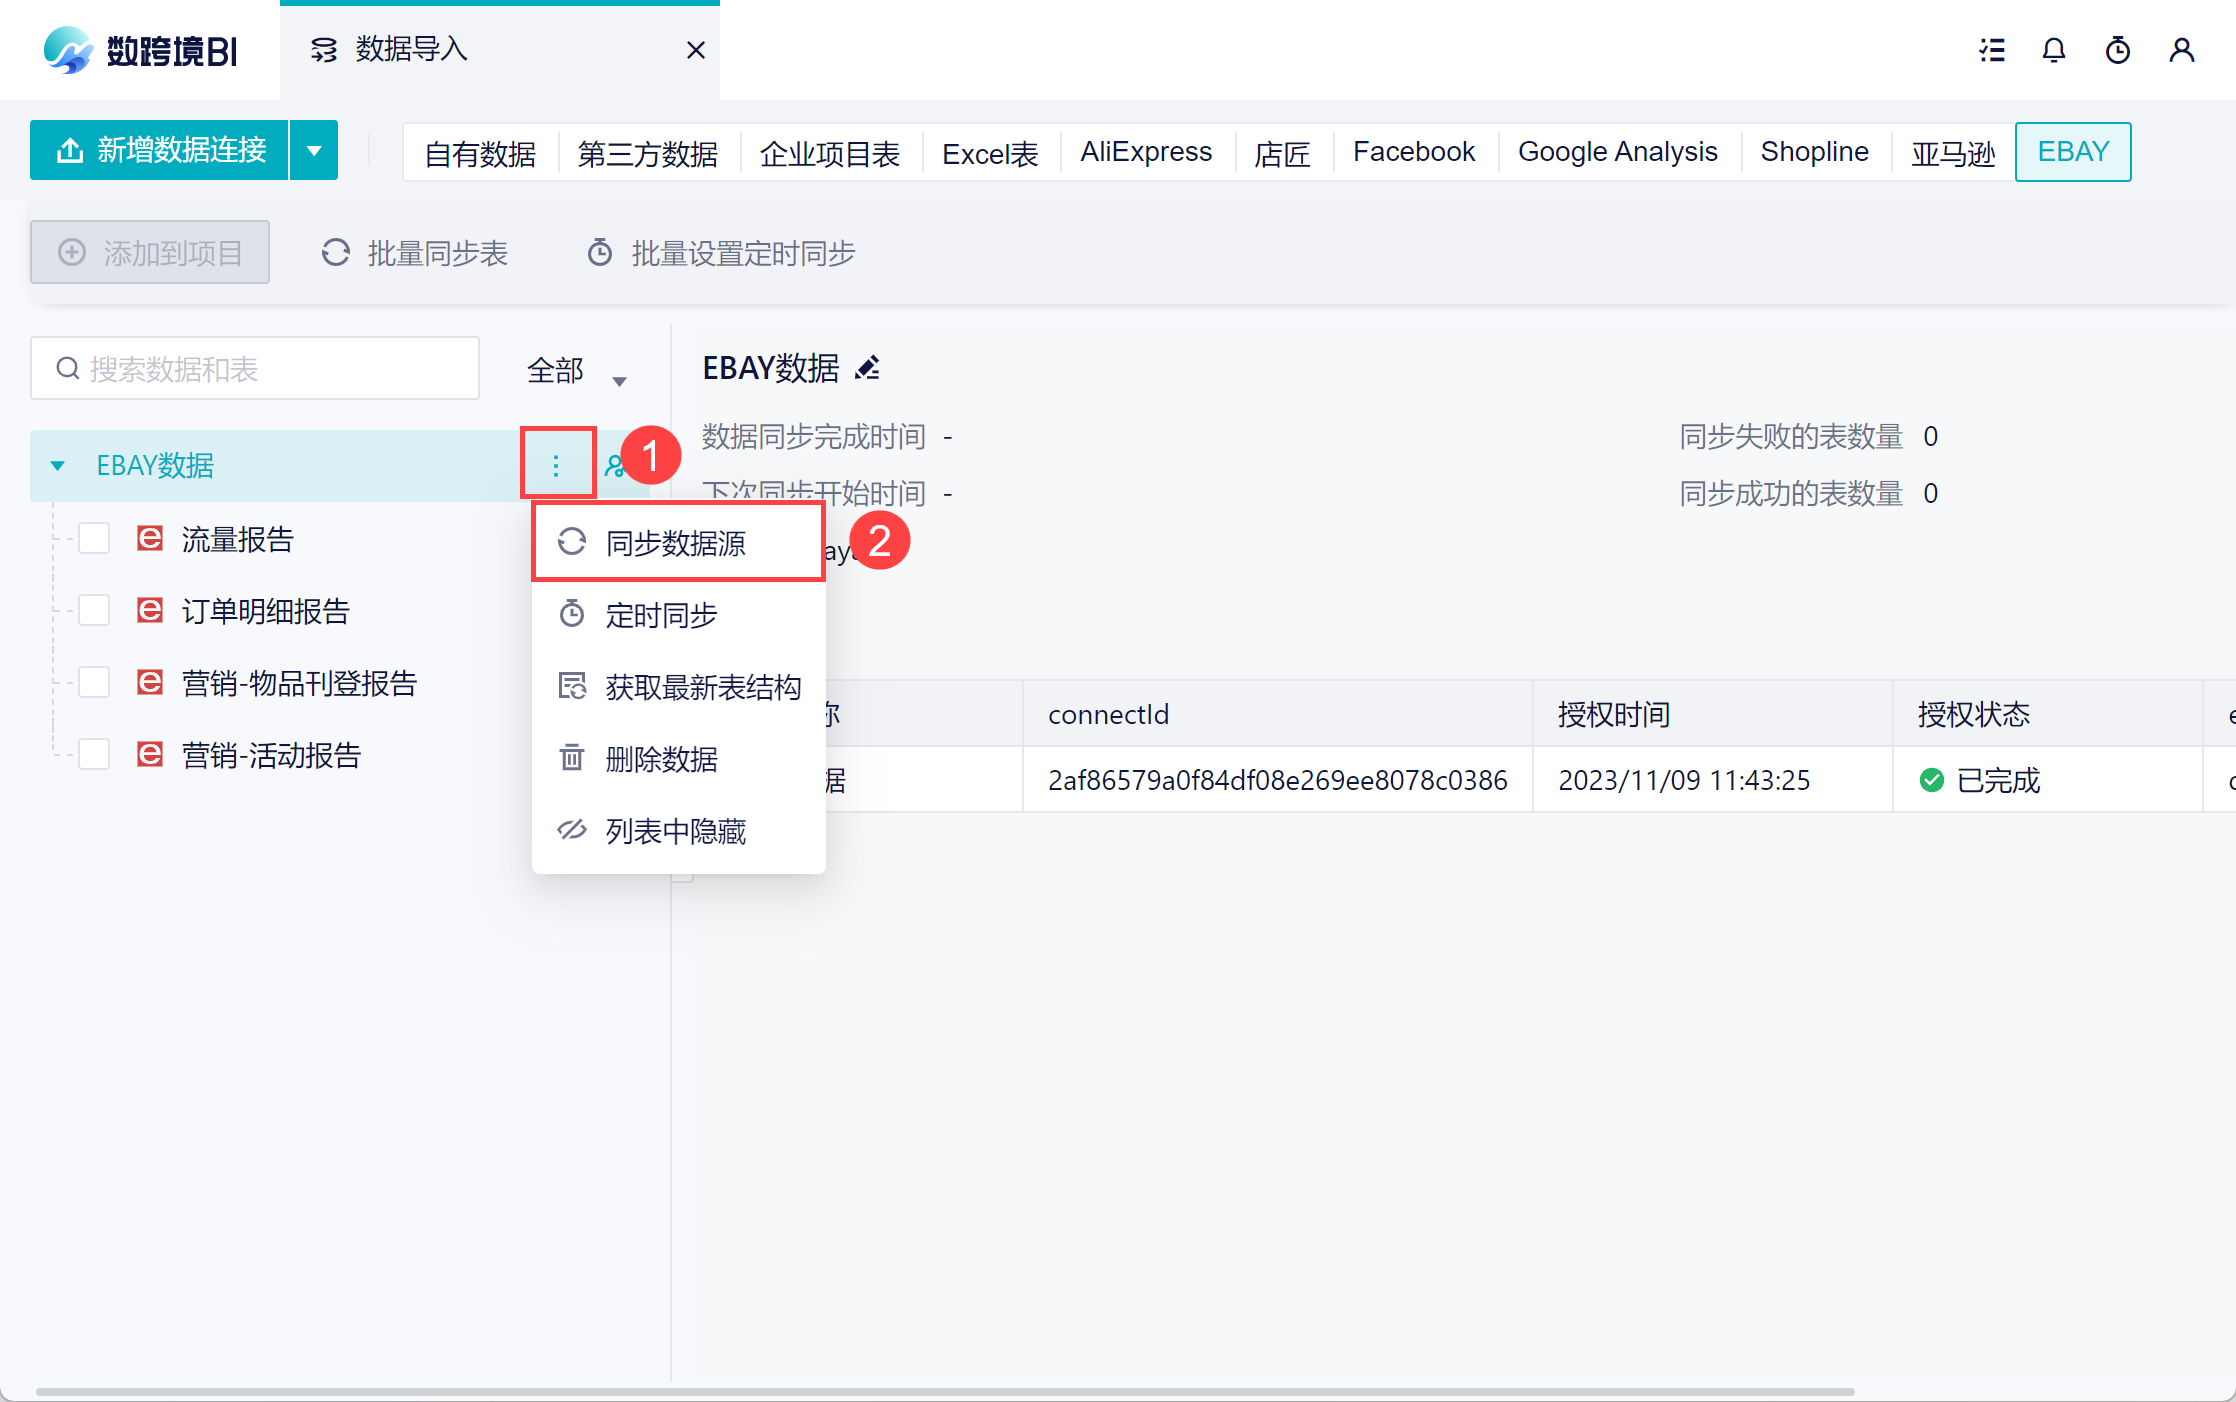Open the notification bell icon
This screenshot has height=1402, width=2236.
pyautogui.click(x=2053, y=50)
